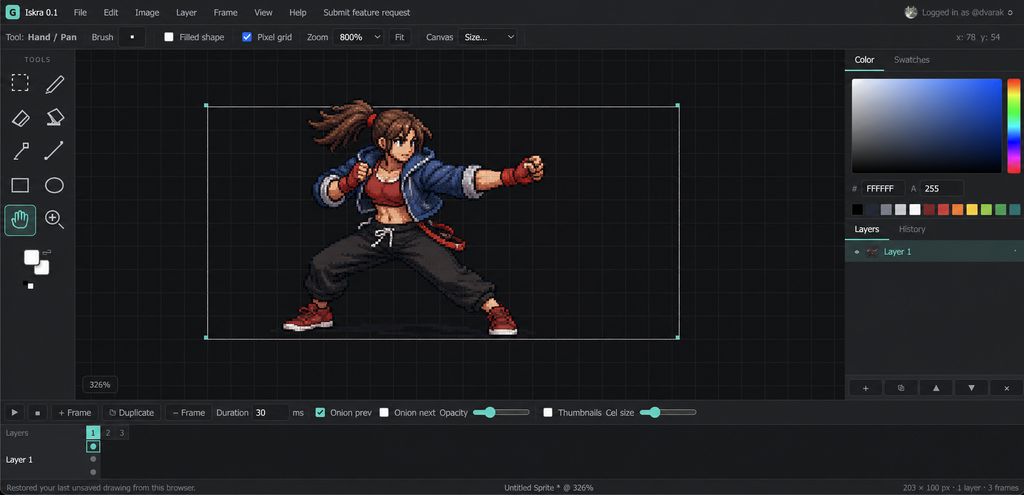Select the Pencil tool
Screen dimensions: 1024x495
point(54,83)
